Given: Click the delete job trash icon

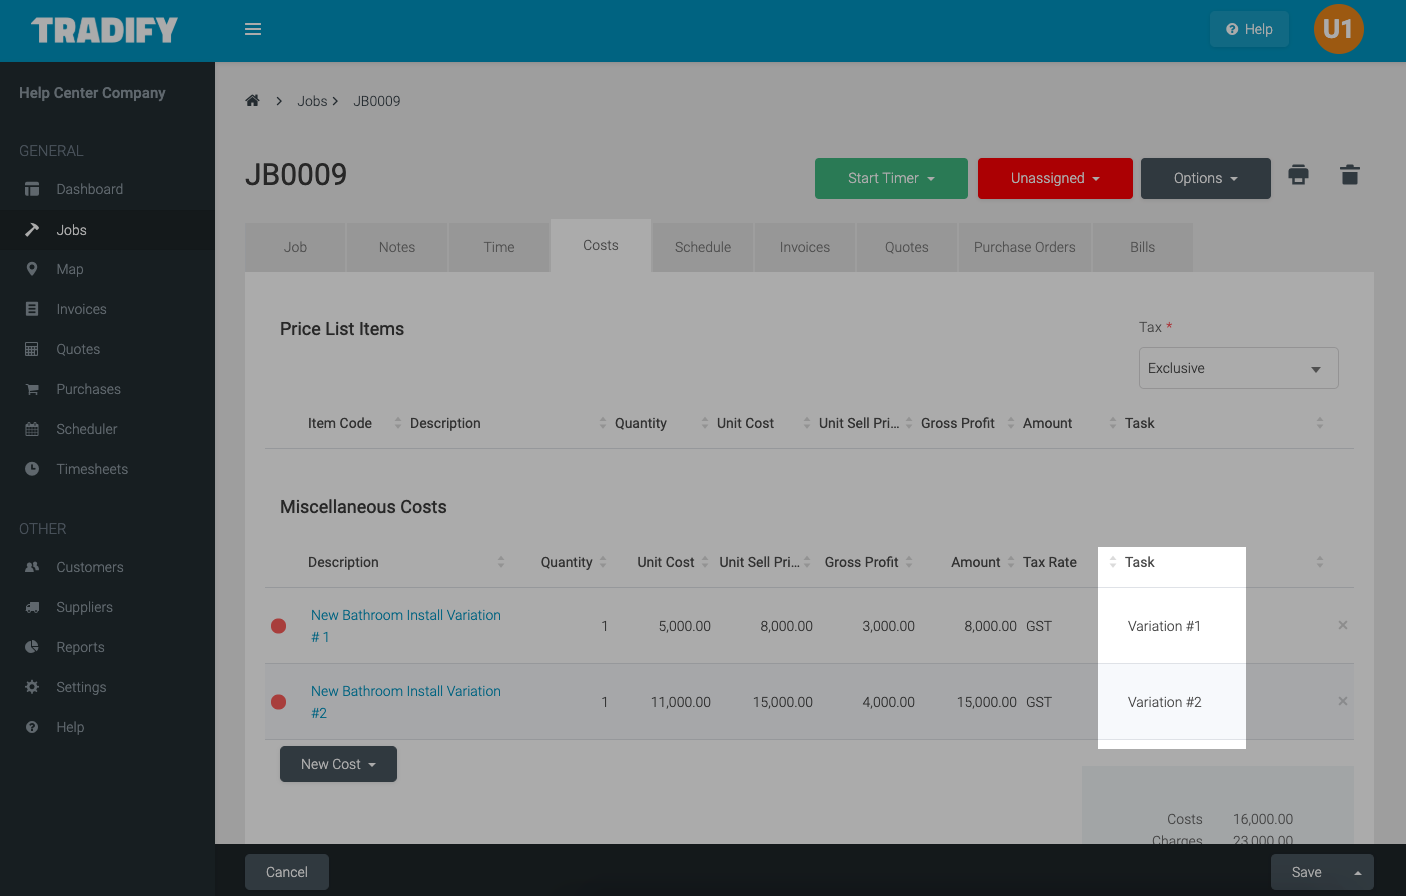Looking at the screenshot, I should pos(1349,175).
